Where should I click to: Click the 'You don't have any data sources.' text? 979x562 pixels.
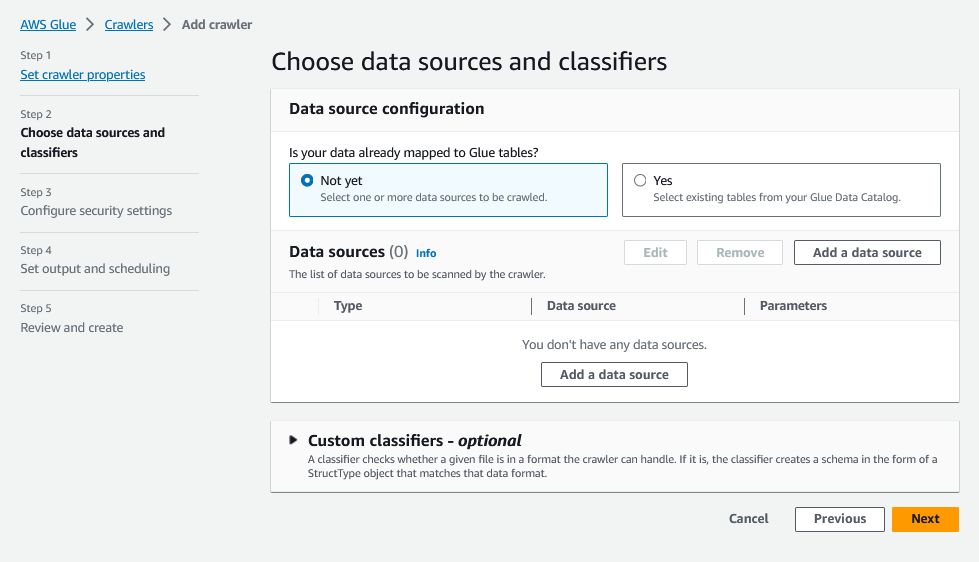click(x=614, y=345)
